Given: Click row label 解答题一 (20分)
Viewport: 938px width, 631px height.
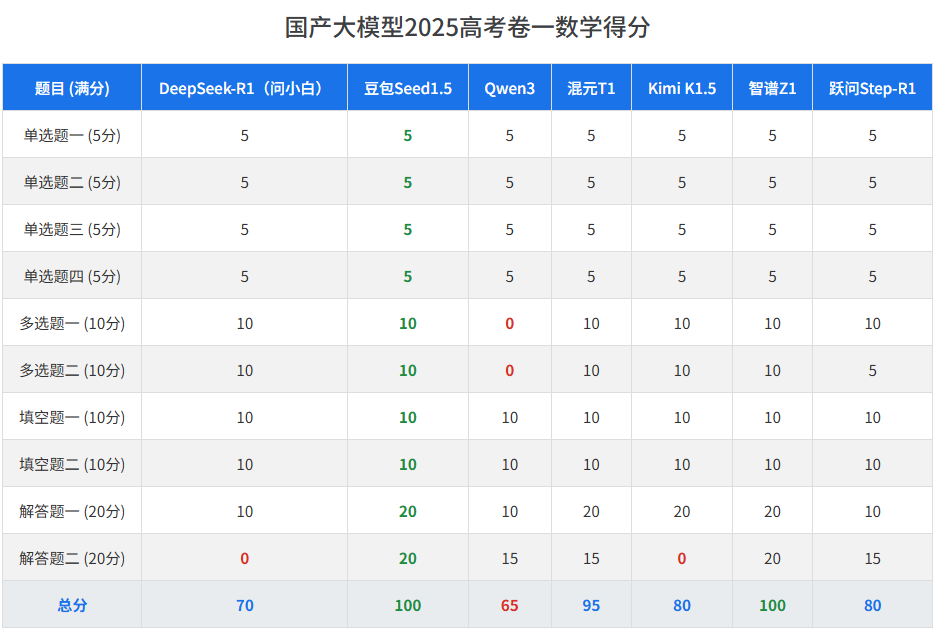Looking at the screenshot, I should coord(72,511).
